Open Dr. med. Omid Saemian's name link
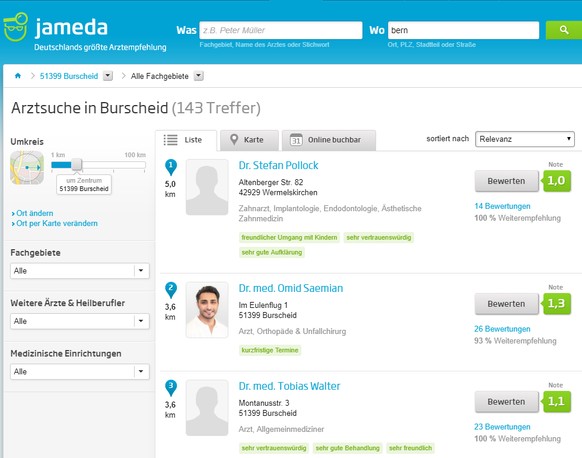Viewport: 582px width, 458px height. coord(291,288)
